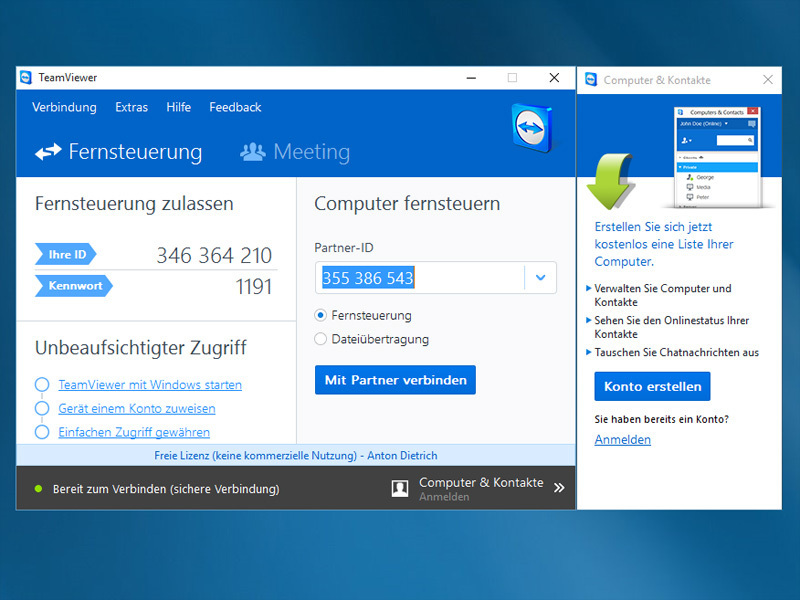Expand Computer & Kontakte with double chevron
Screen dimensions: 800x600
[x=559, y=488]
